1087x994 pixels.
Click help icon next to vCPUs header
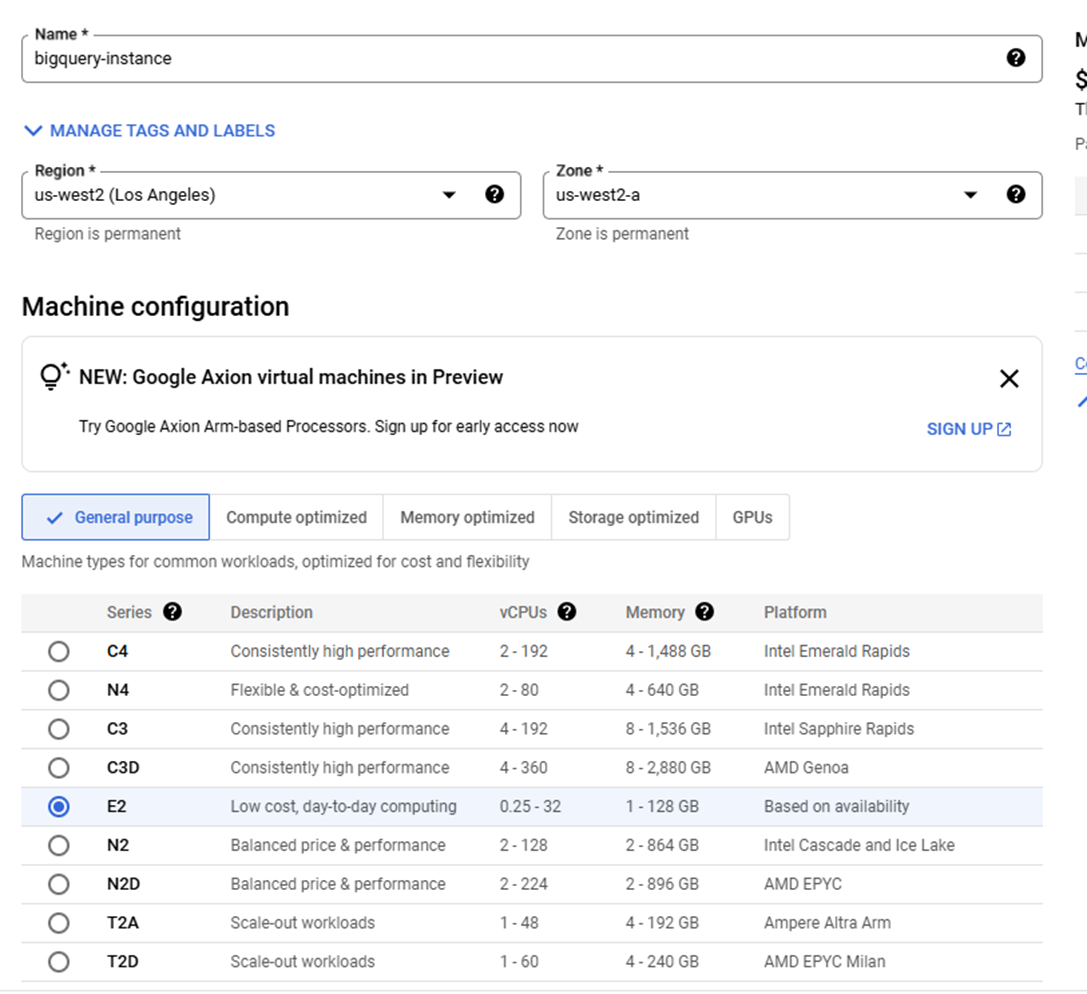[x=567, y=612]
